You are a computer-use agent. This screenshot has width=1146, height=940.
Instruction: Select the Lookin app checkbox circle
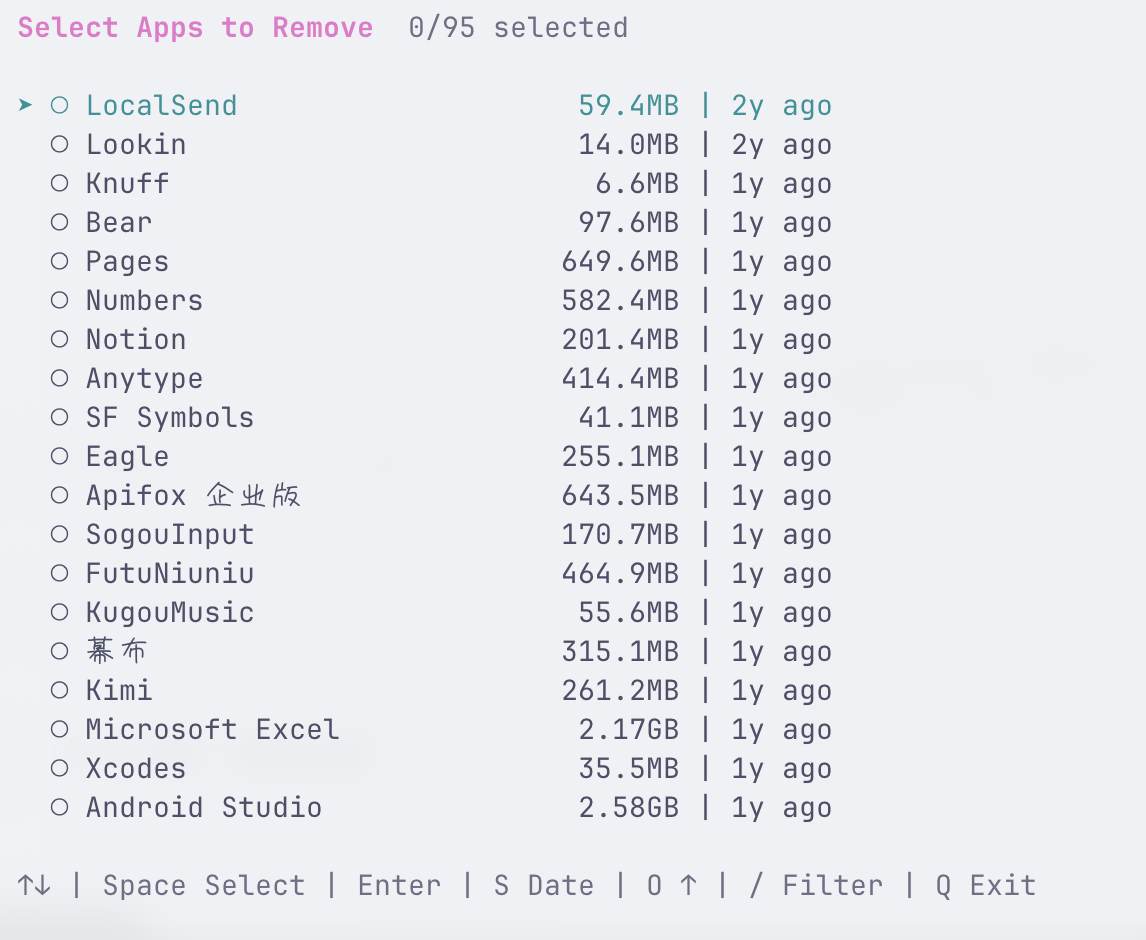tap(59, 144)
